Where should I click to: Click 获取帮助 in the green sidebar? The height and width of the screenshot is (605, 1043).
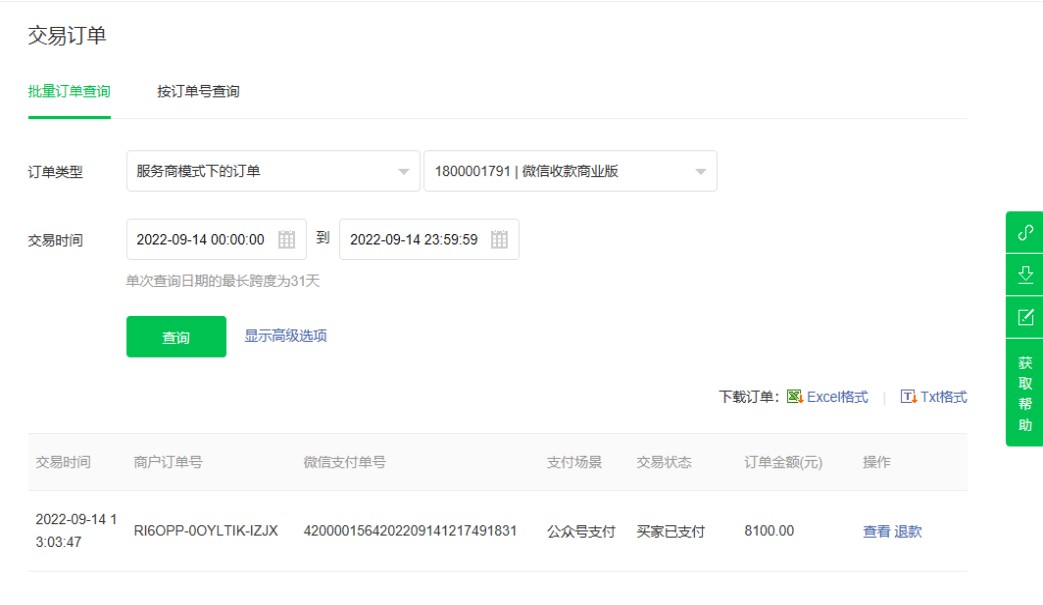(x=1025, y=394)
